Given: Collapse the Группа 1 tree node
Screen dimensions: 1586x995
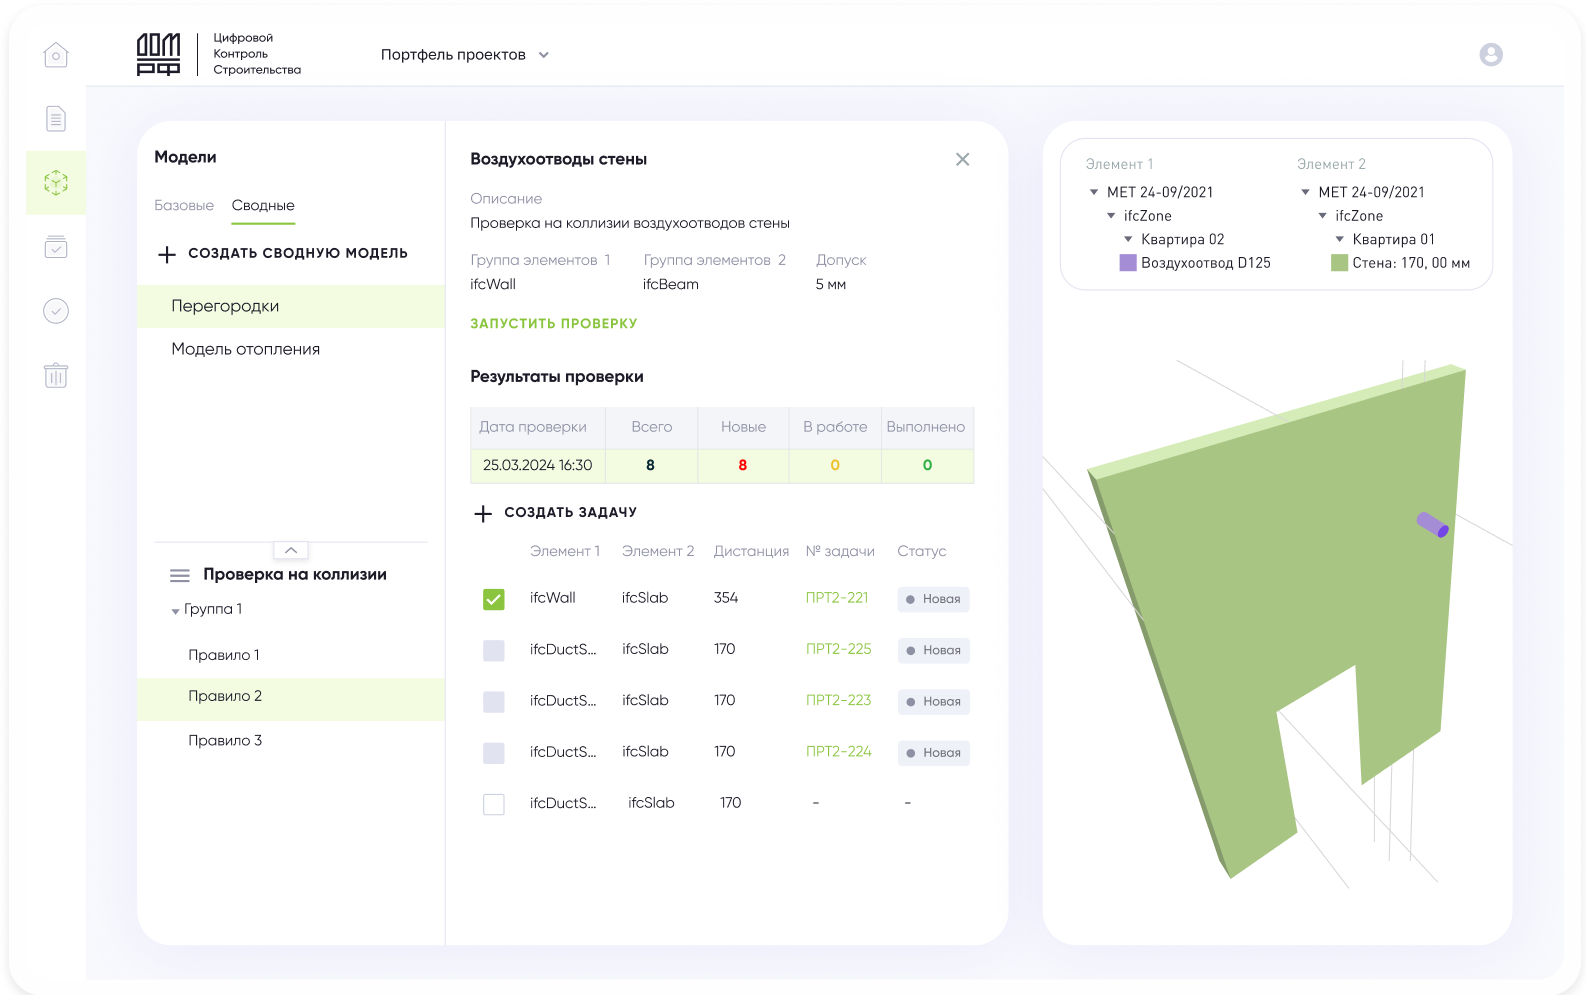Looking at the screenshot, I should pos(176,611).
